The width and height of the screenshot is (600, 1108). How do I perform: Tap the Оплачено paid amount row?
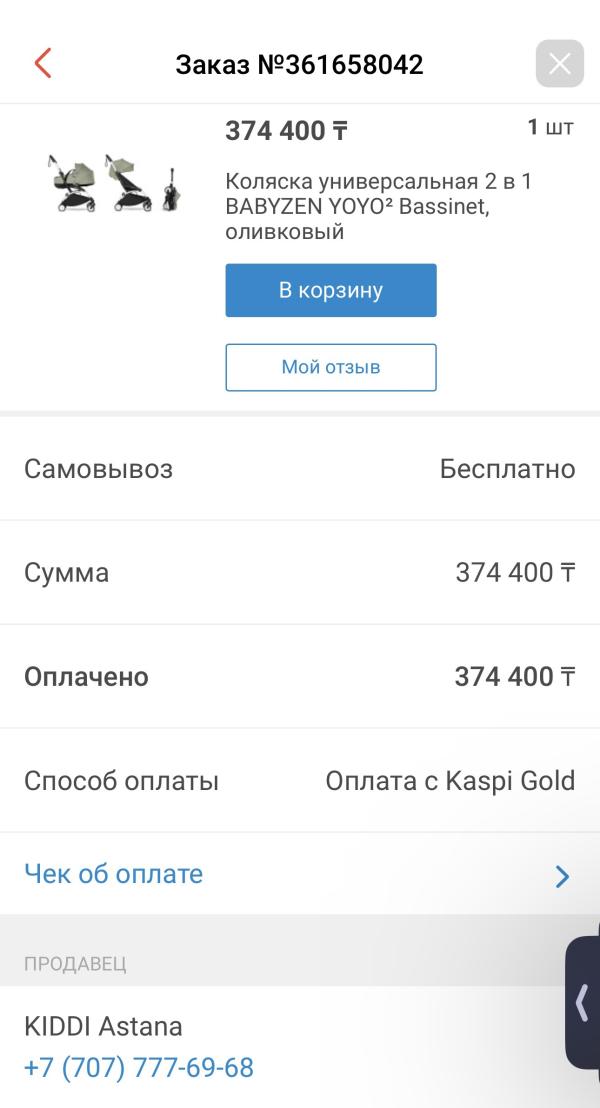[300, 676]
